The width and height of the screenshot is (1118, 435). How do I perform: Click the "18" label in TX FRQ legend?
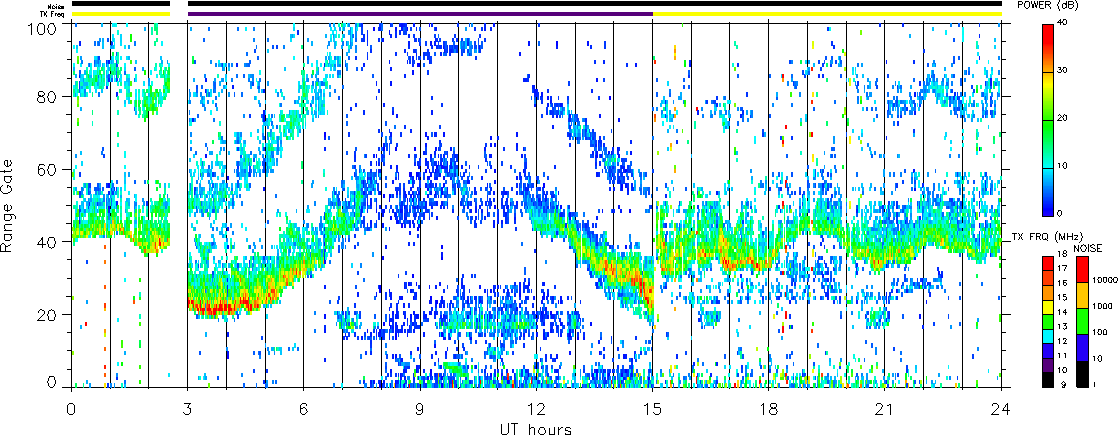pyautogui.click(x=1063, y=255)
